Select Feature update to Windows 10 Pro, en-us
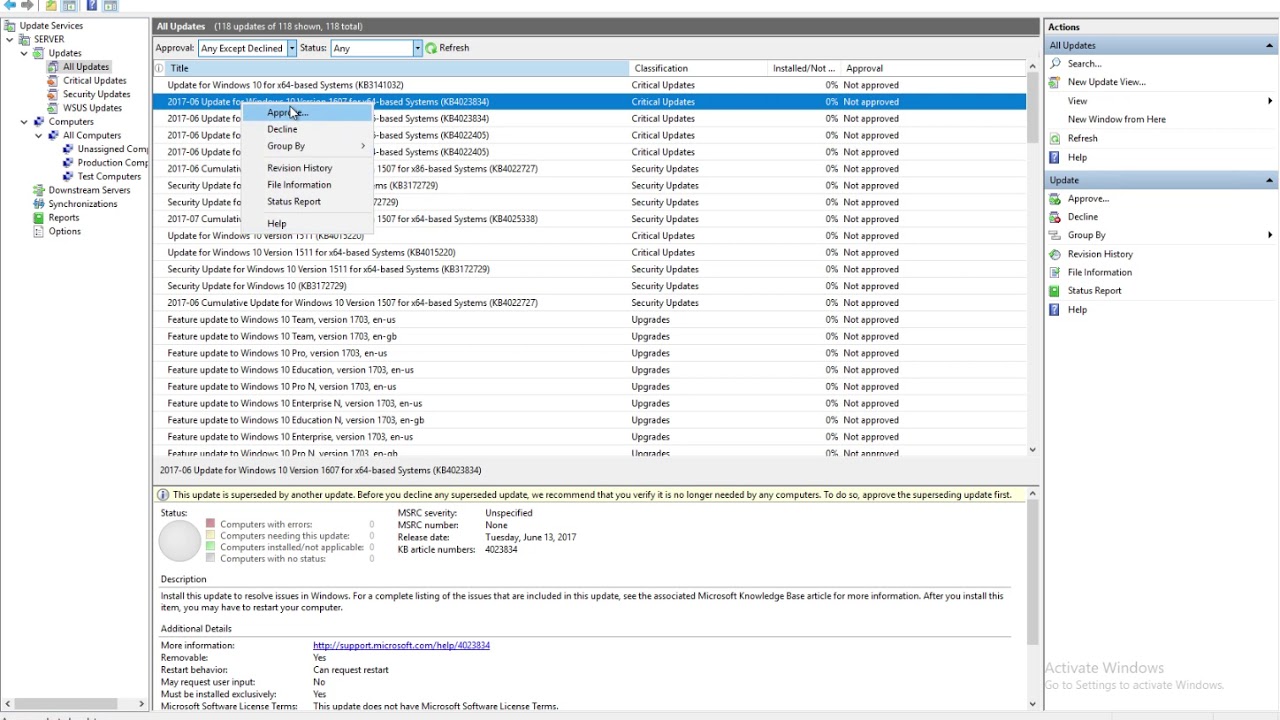The height and width of the screenshot is (720, 1280). tap(589, 353)
